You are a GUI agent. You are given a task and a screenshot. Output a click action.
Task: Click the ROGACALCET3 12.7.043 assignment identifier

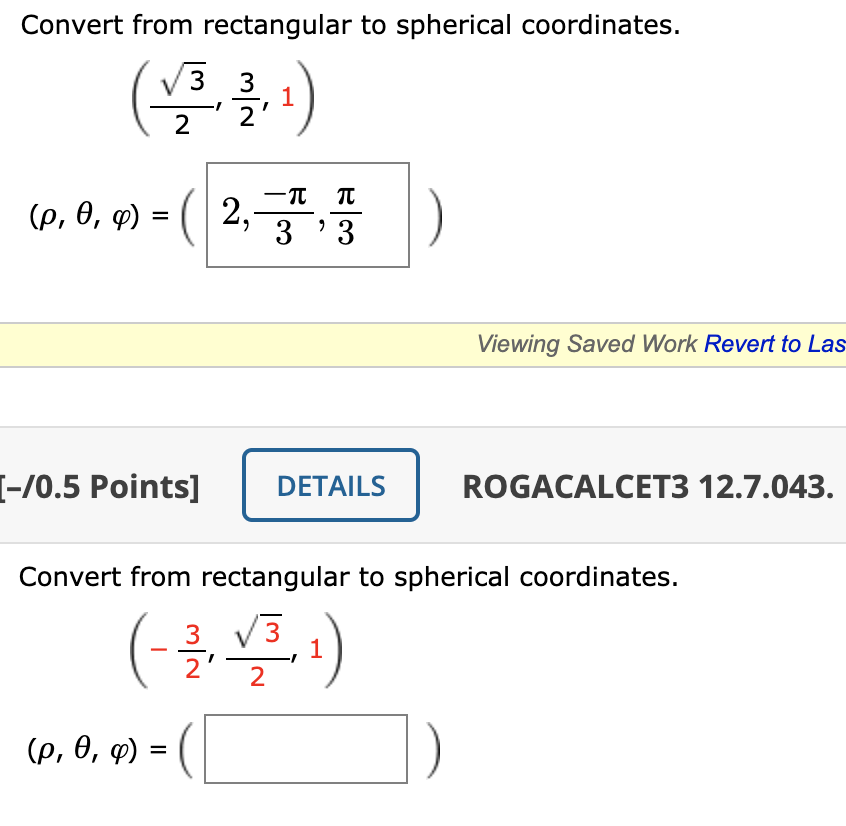[652, 486]
